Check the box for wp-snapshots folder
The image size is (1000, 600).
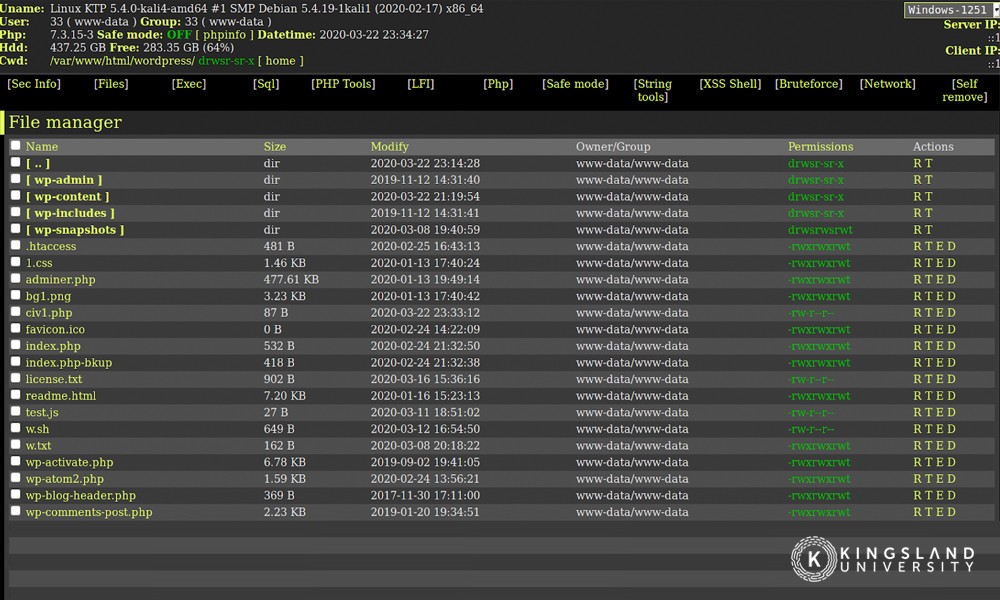click(15, 229)
